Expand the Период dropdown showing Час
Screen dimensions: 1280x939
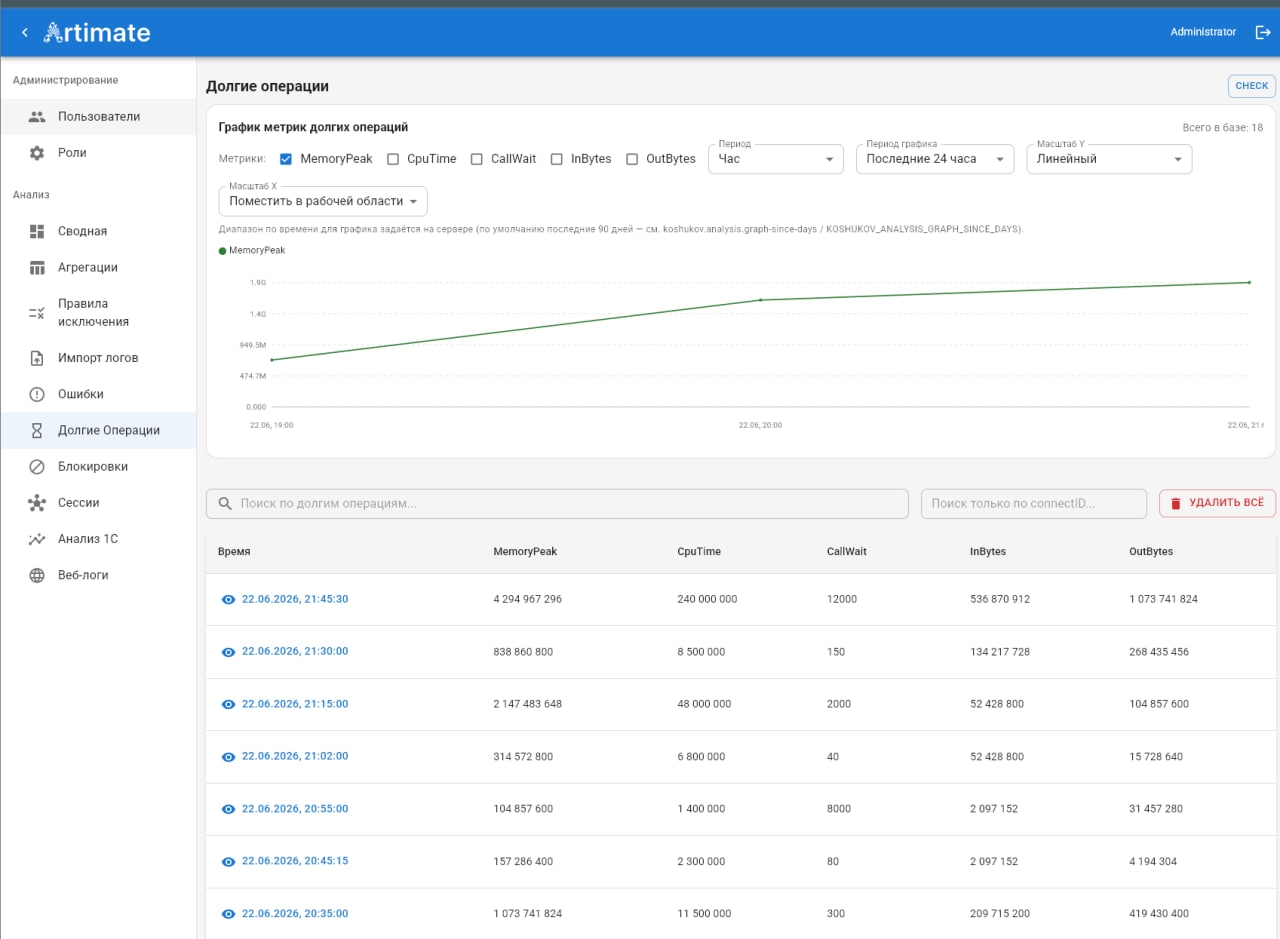(x=776, y=159)
